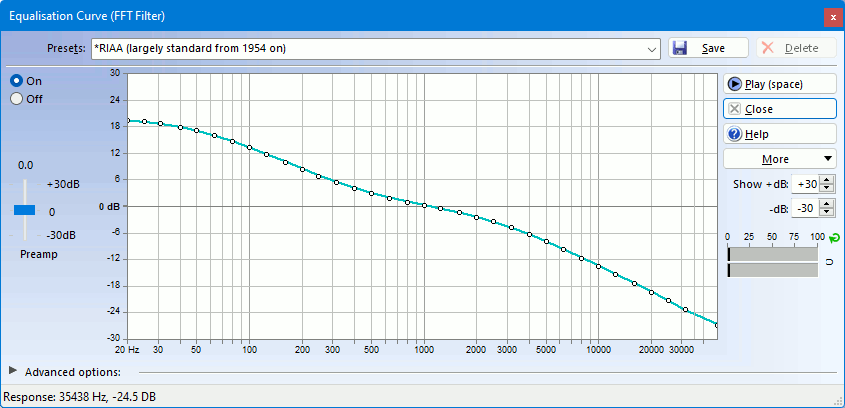The height and width of the screenshot is (408, 845).
Task: Click the curve point at 100 Hz
Action: tap(249, 147)
